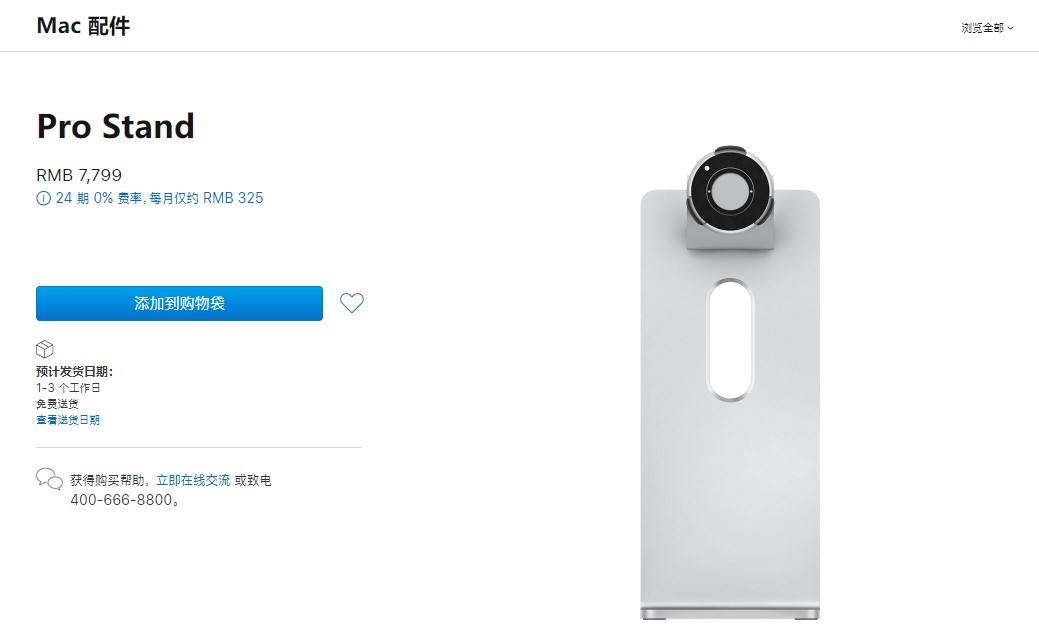Click the info icon beside installment offer
1039x637 pixels.
43,198
